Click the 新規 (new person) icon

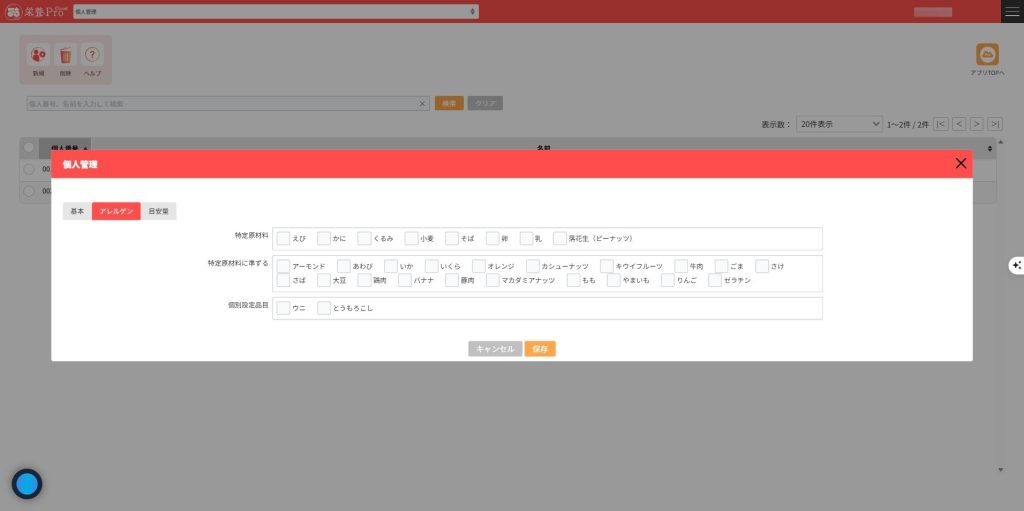click(x=39, y=56)
